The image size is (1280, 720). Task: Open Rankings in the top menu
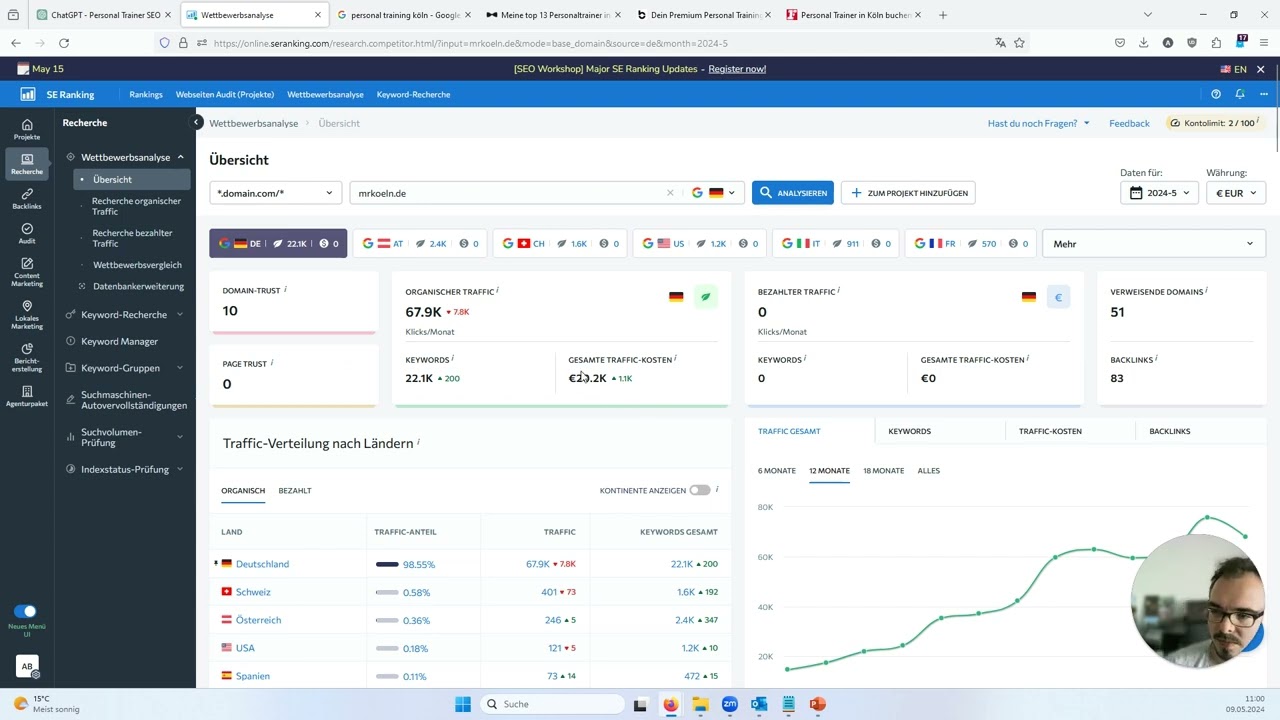coord(146,94)
